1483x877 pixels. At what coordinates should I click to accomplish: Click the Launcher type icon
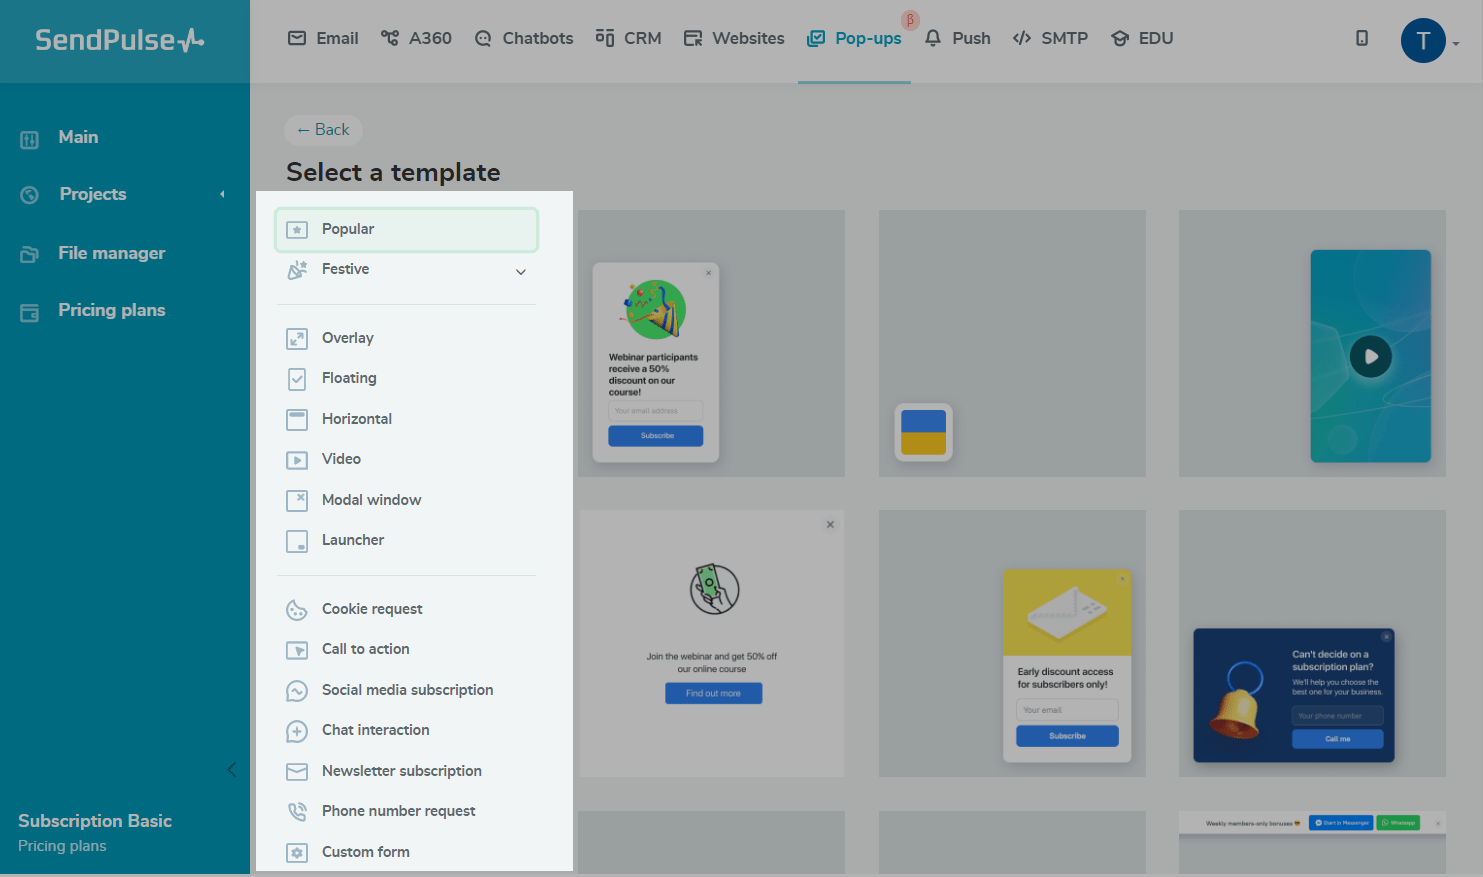[x=297, y=541]
